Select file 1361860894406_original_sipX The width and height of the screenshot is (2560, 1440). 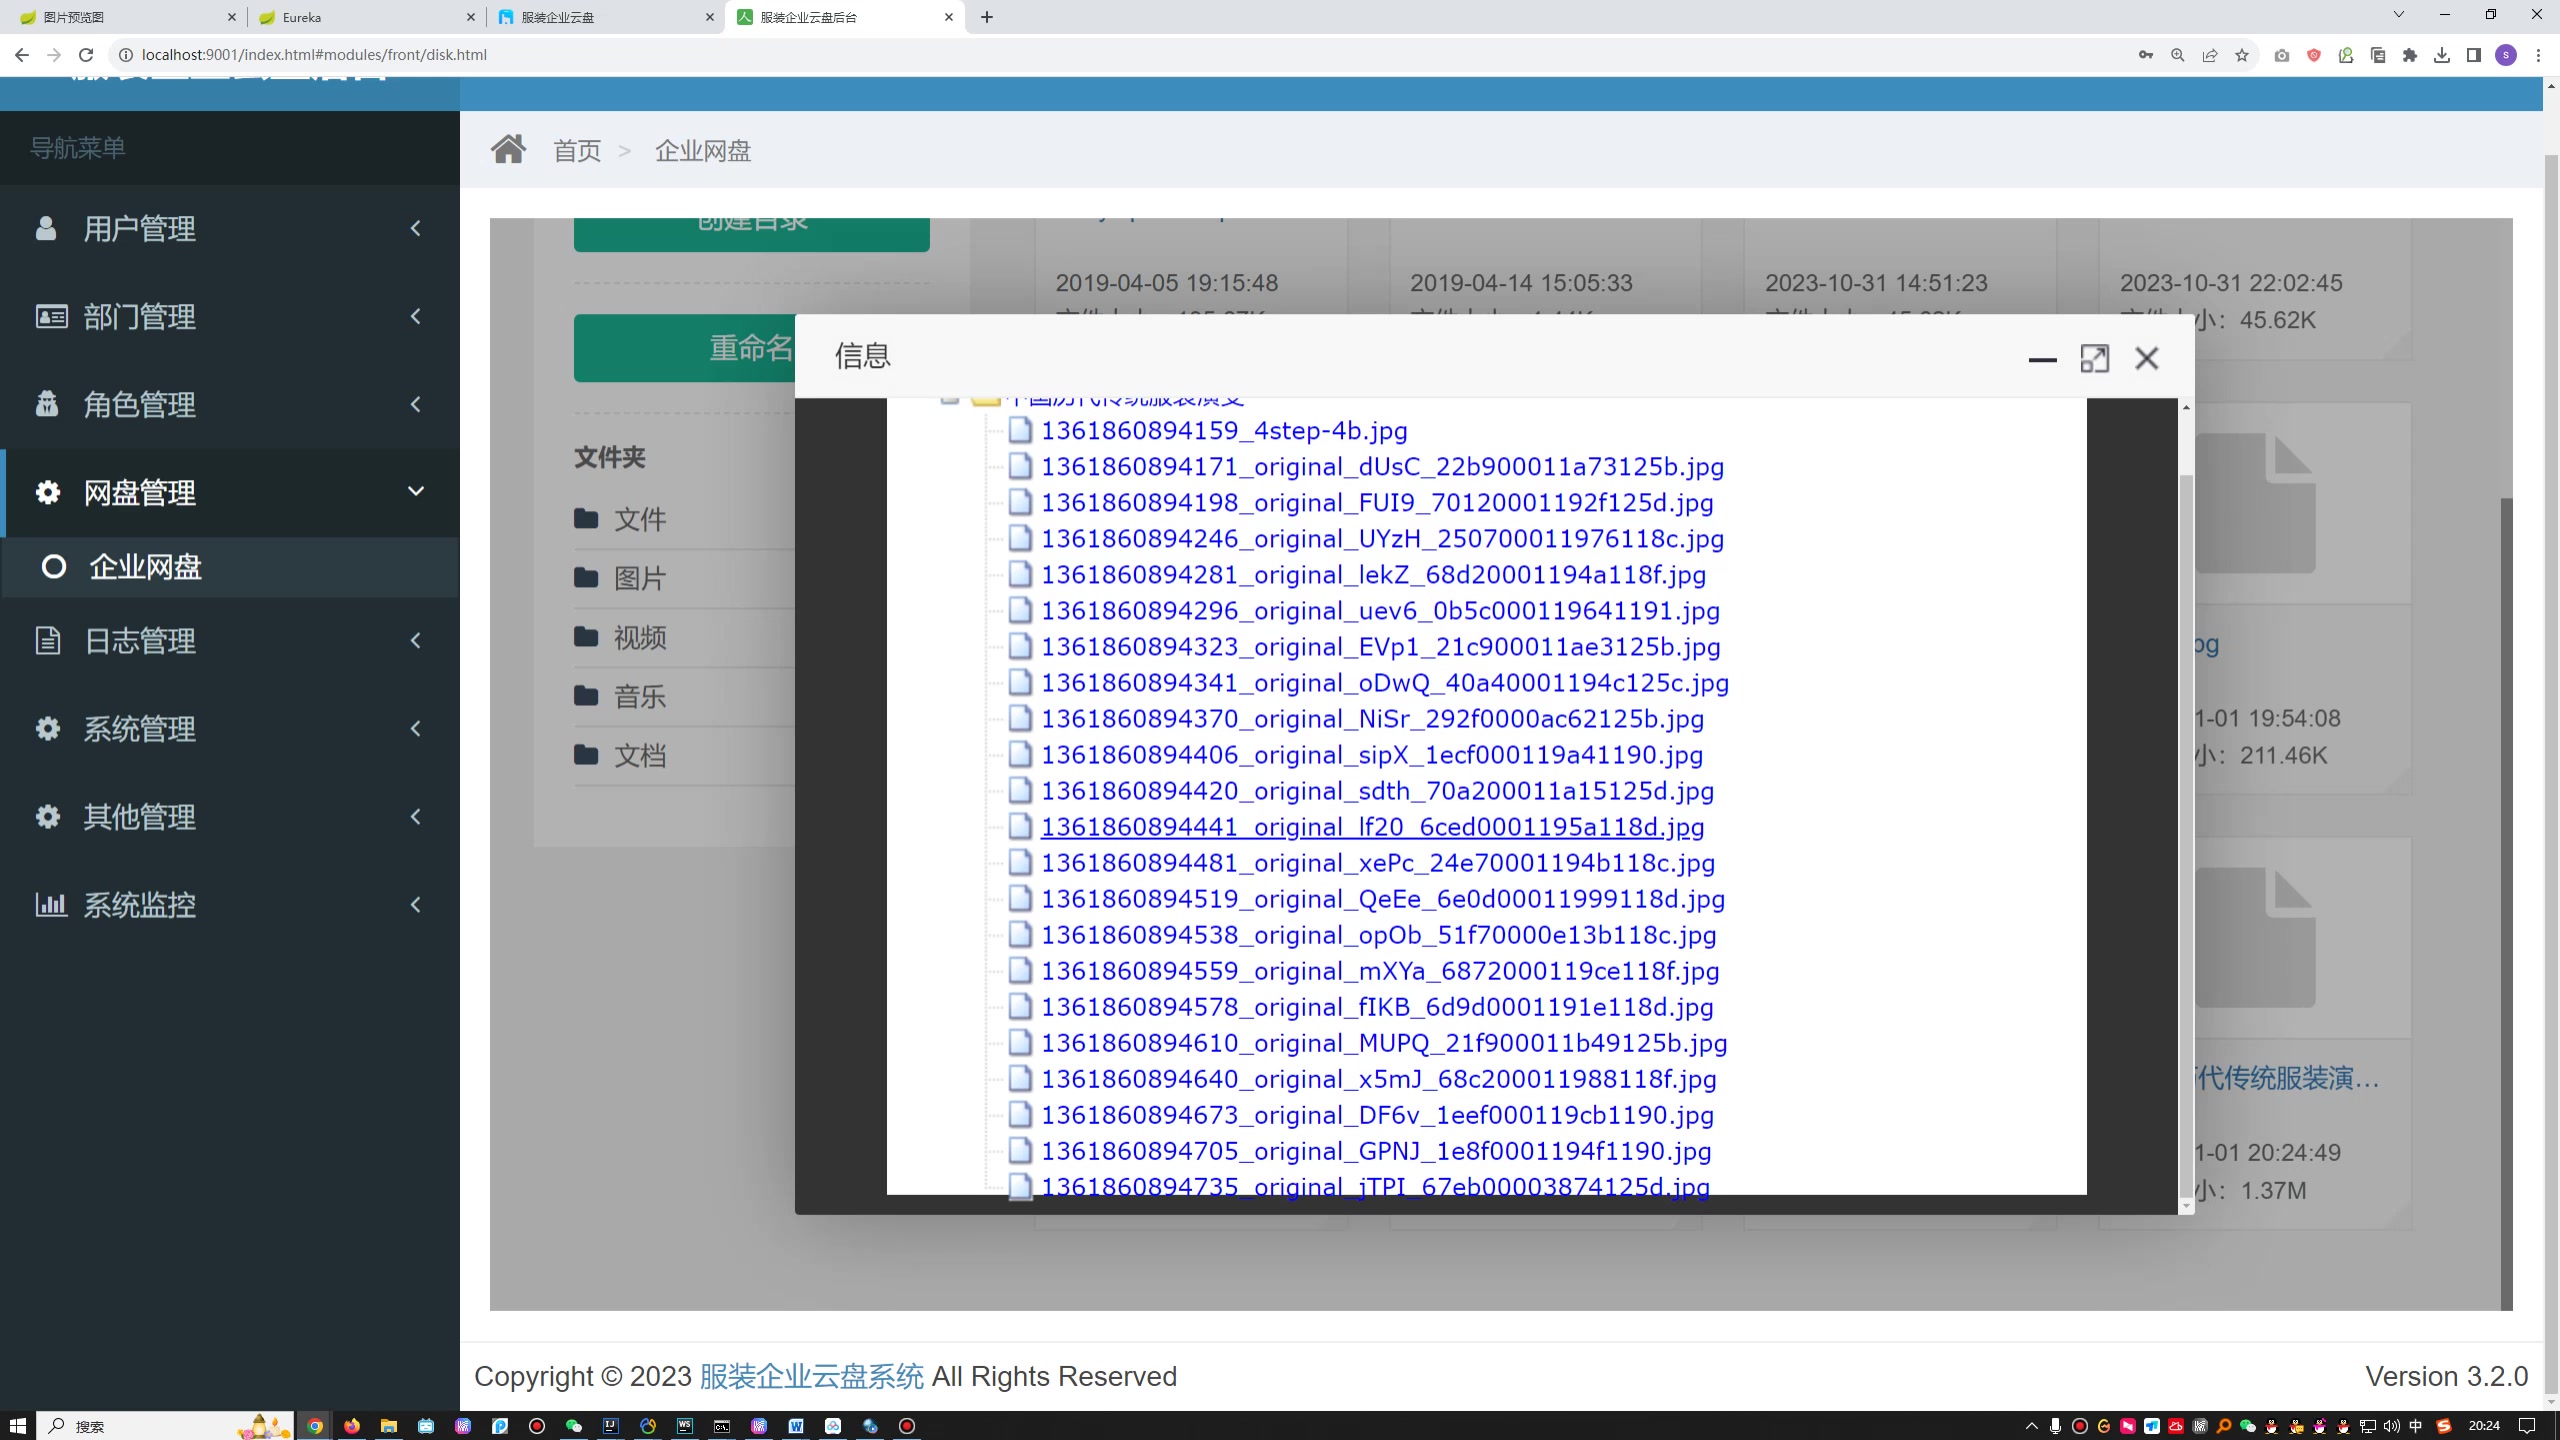[x=1372, y=755]
